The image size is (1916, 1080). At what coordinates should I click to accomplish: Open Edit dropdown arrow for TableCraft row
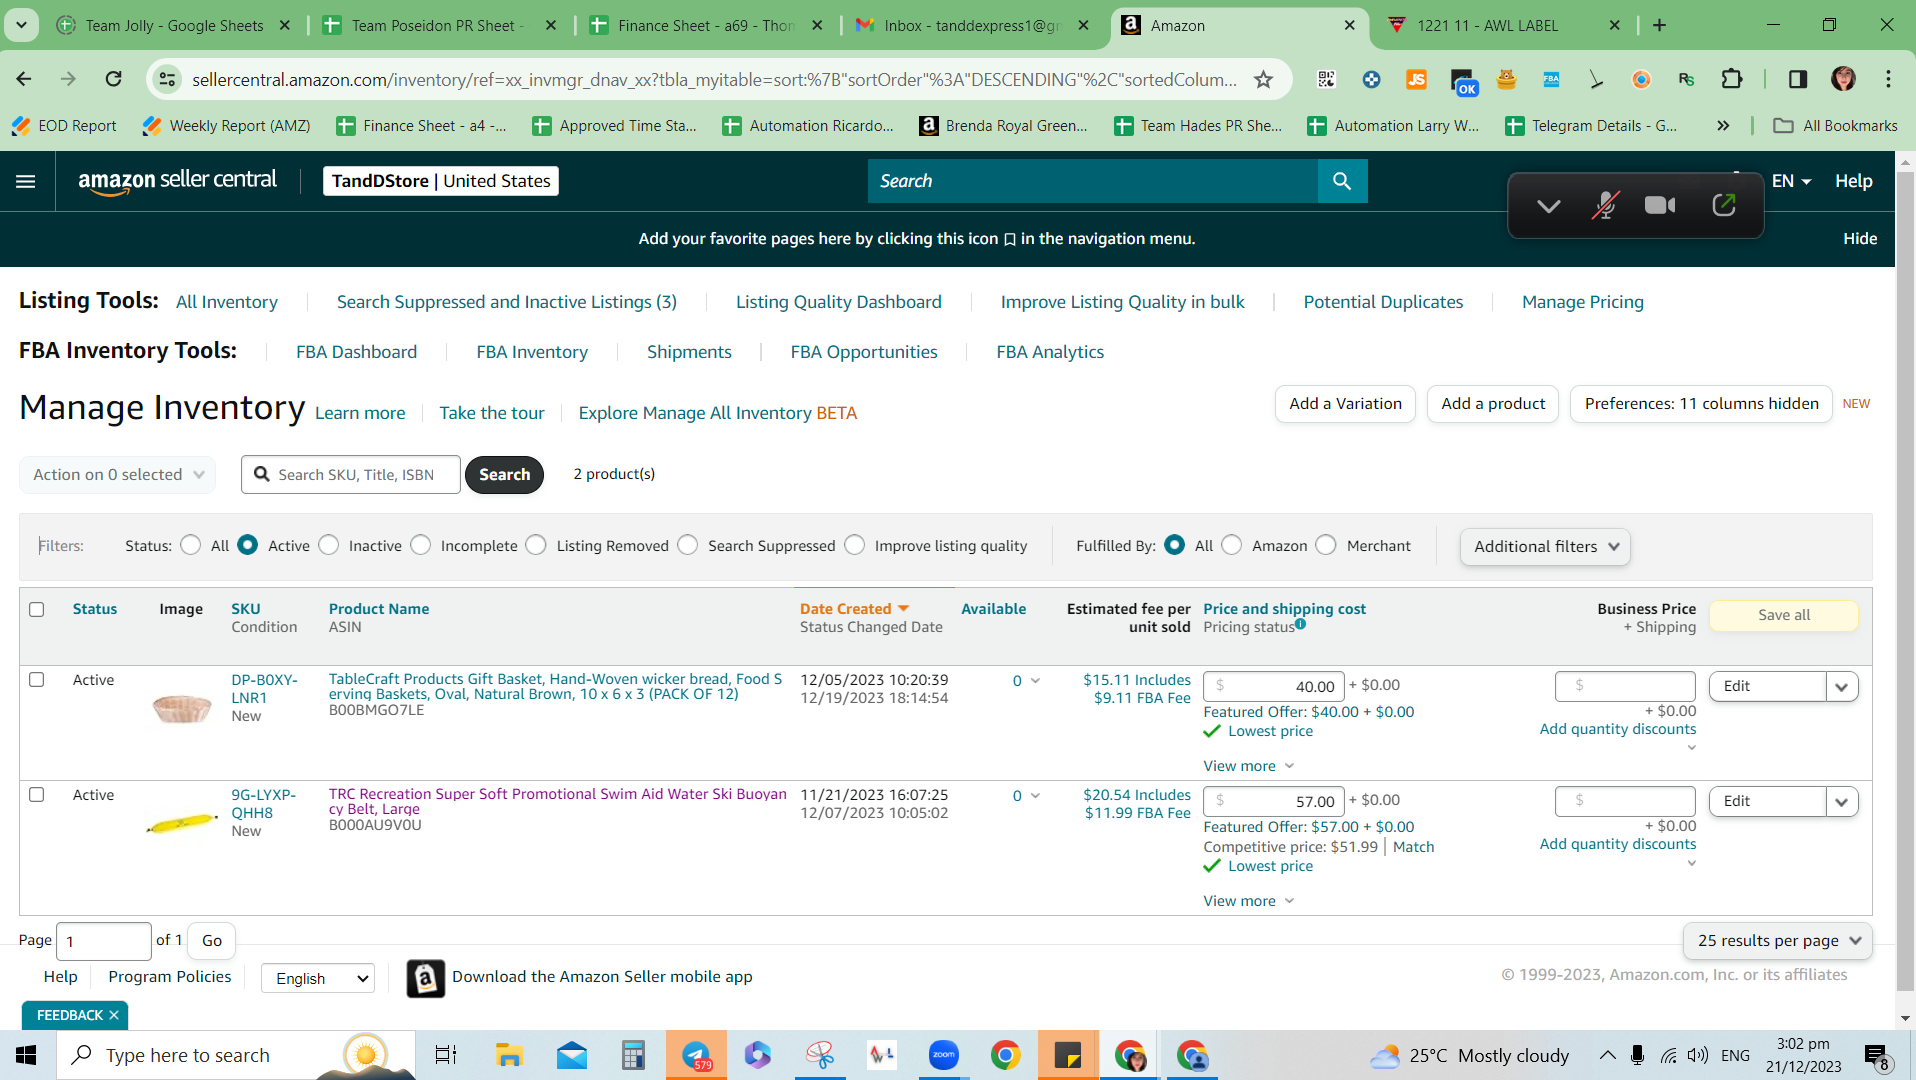[1842, 687]
